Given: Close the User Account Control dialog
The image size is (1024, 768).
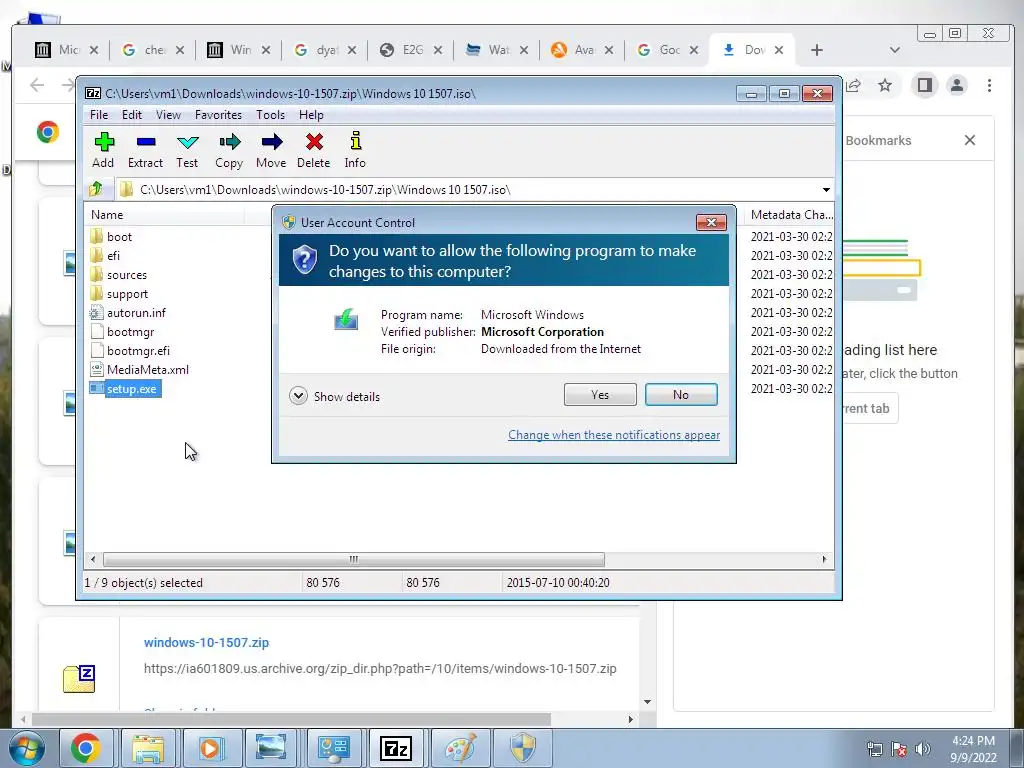Looking at the screenshot, I should [x=711, y=223].
